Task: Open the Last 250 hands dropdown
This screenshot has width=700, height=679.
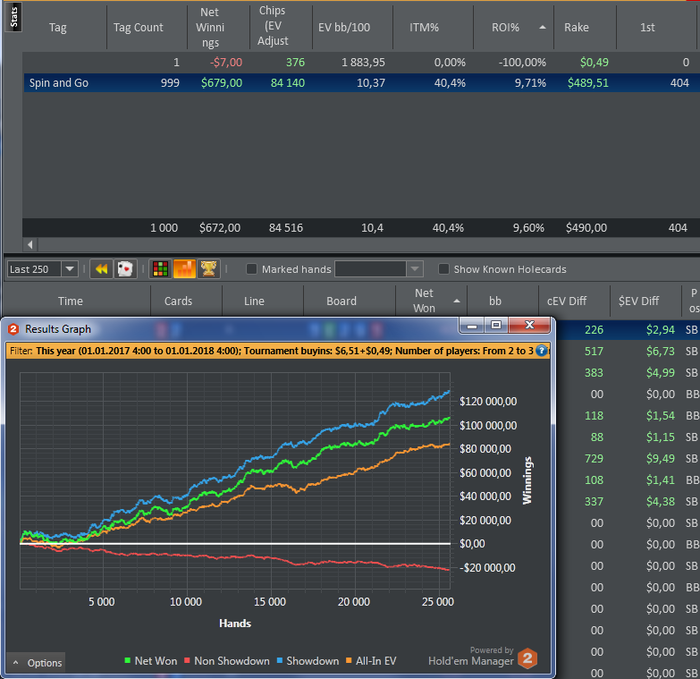Action: click(x=69, y=269)
